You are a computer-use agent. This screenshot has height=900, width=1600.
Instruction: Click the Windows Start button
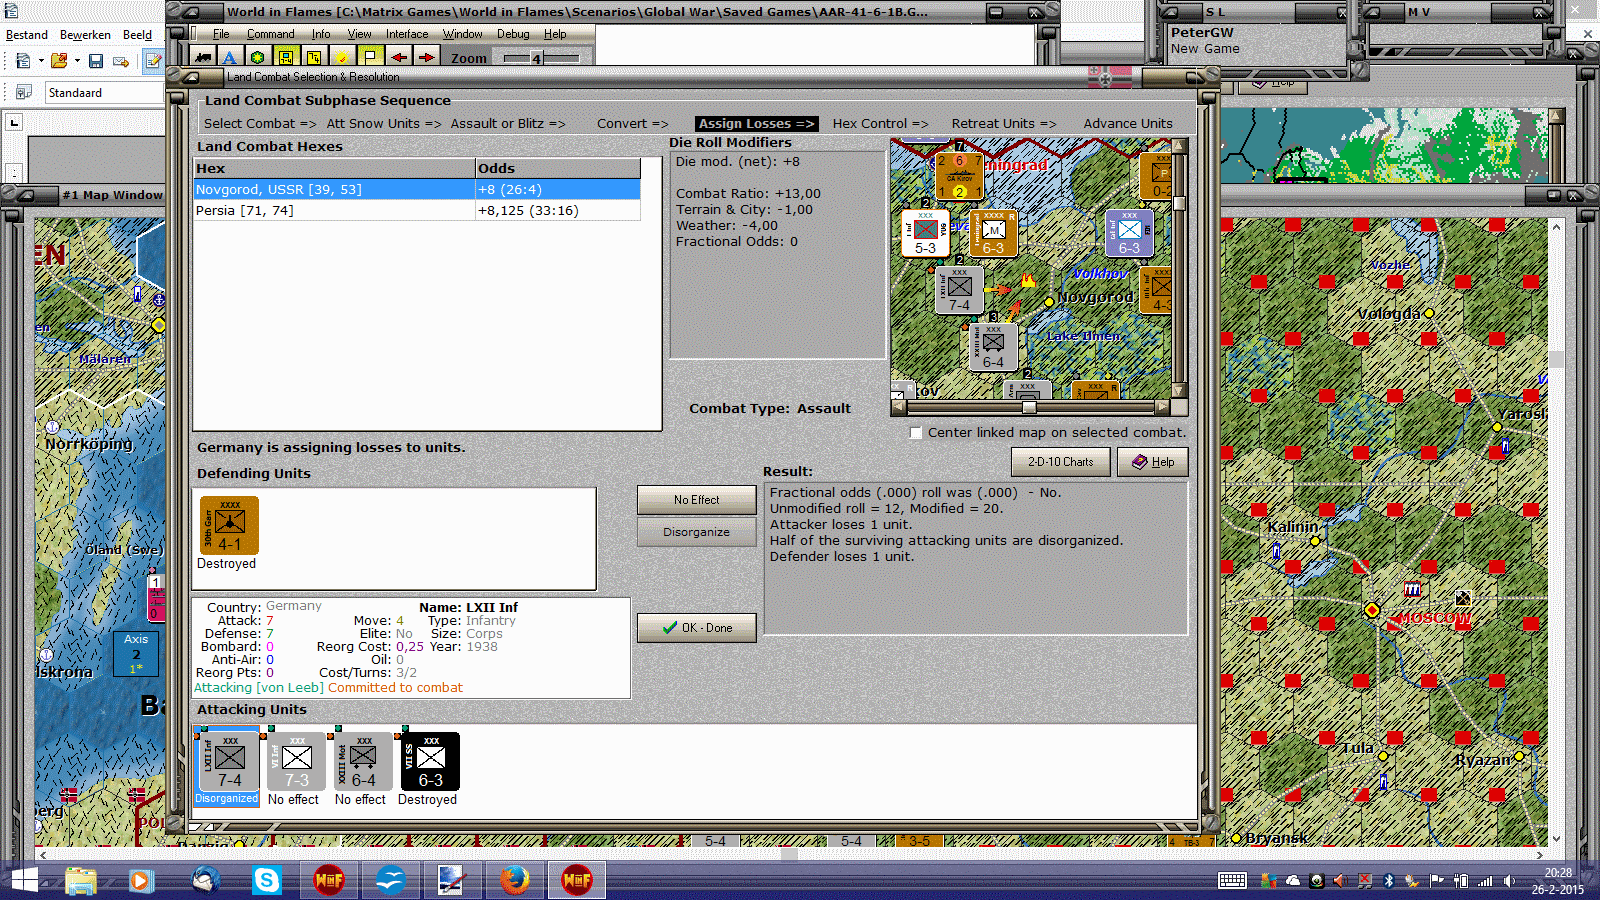click(23, 880)
